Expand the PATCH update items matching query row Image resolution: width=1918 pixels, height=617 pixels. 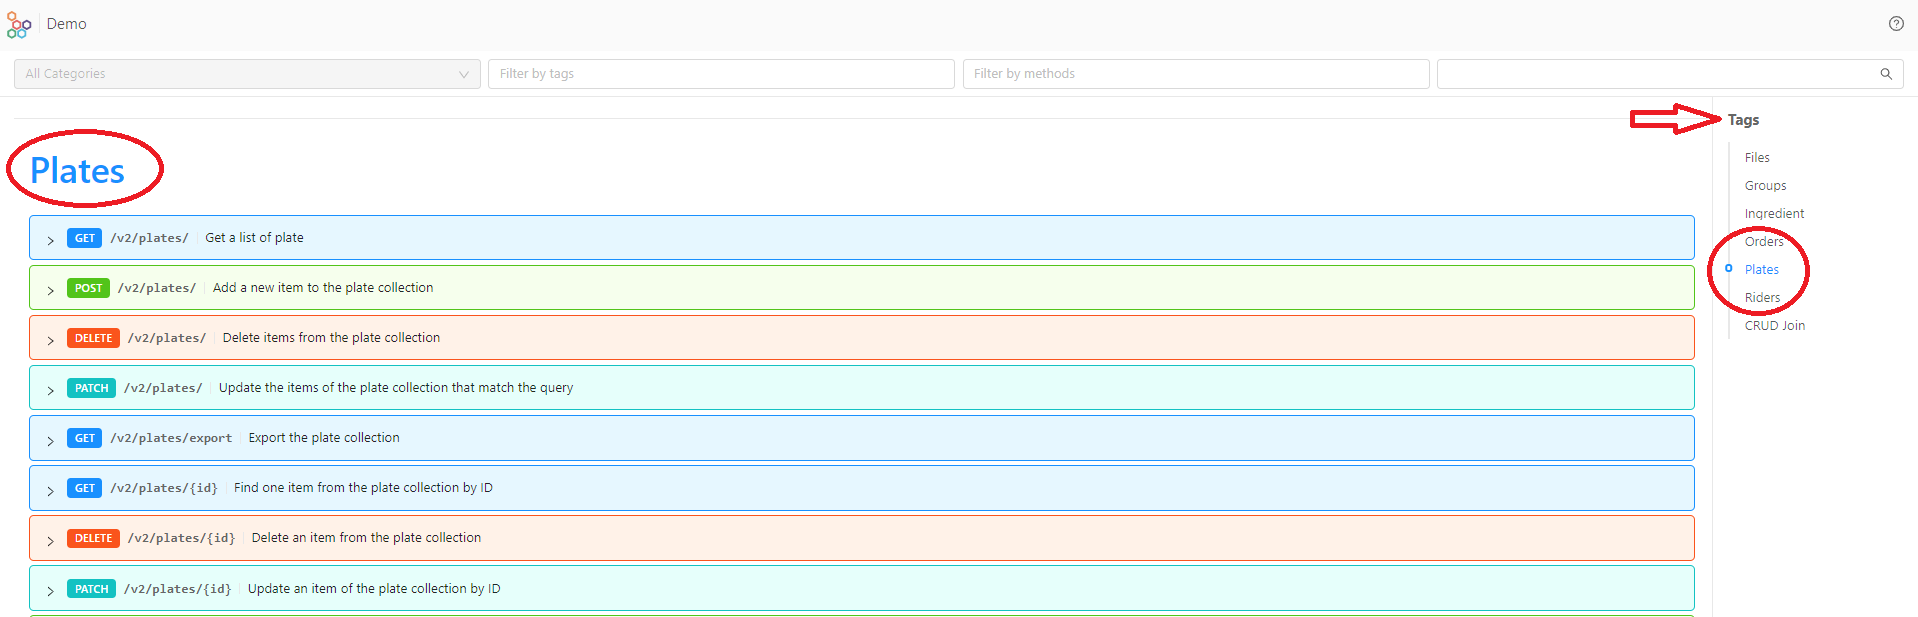pyautogui.click(x=51, y=389)
